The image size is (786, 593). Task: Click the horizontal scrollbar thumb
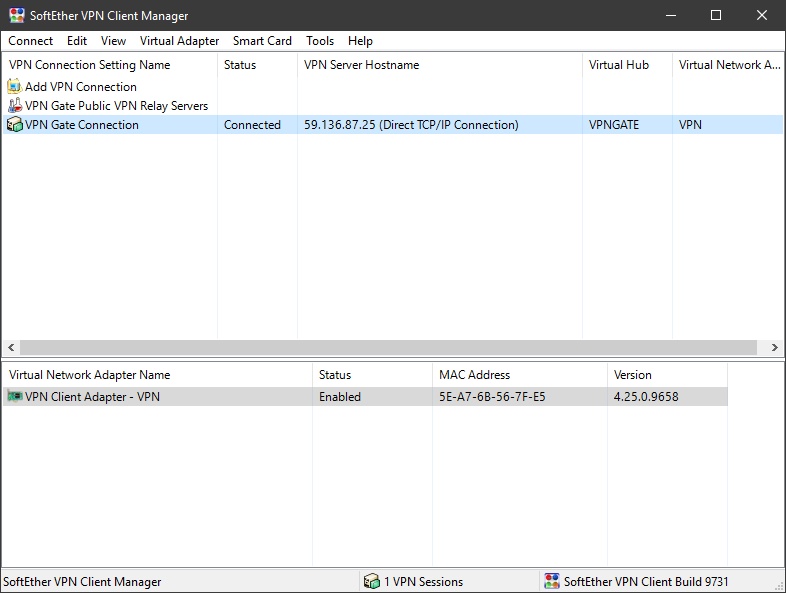tap(388, 347)
